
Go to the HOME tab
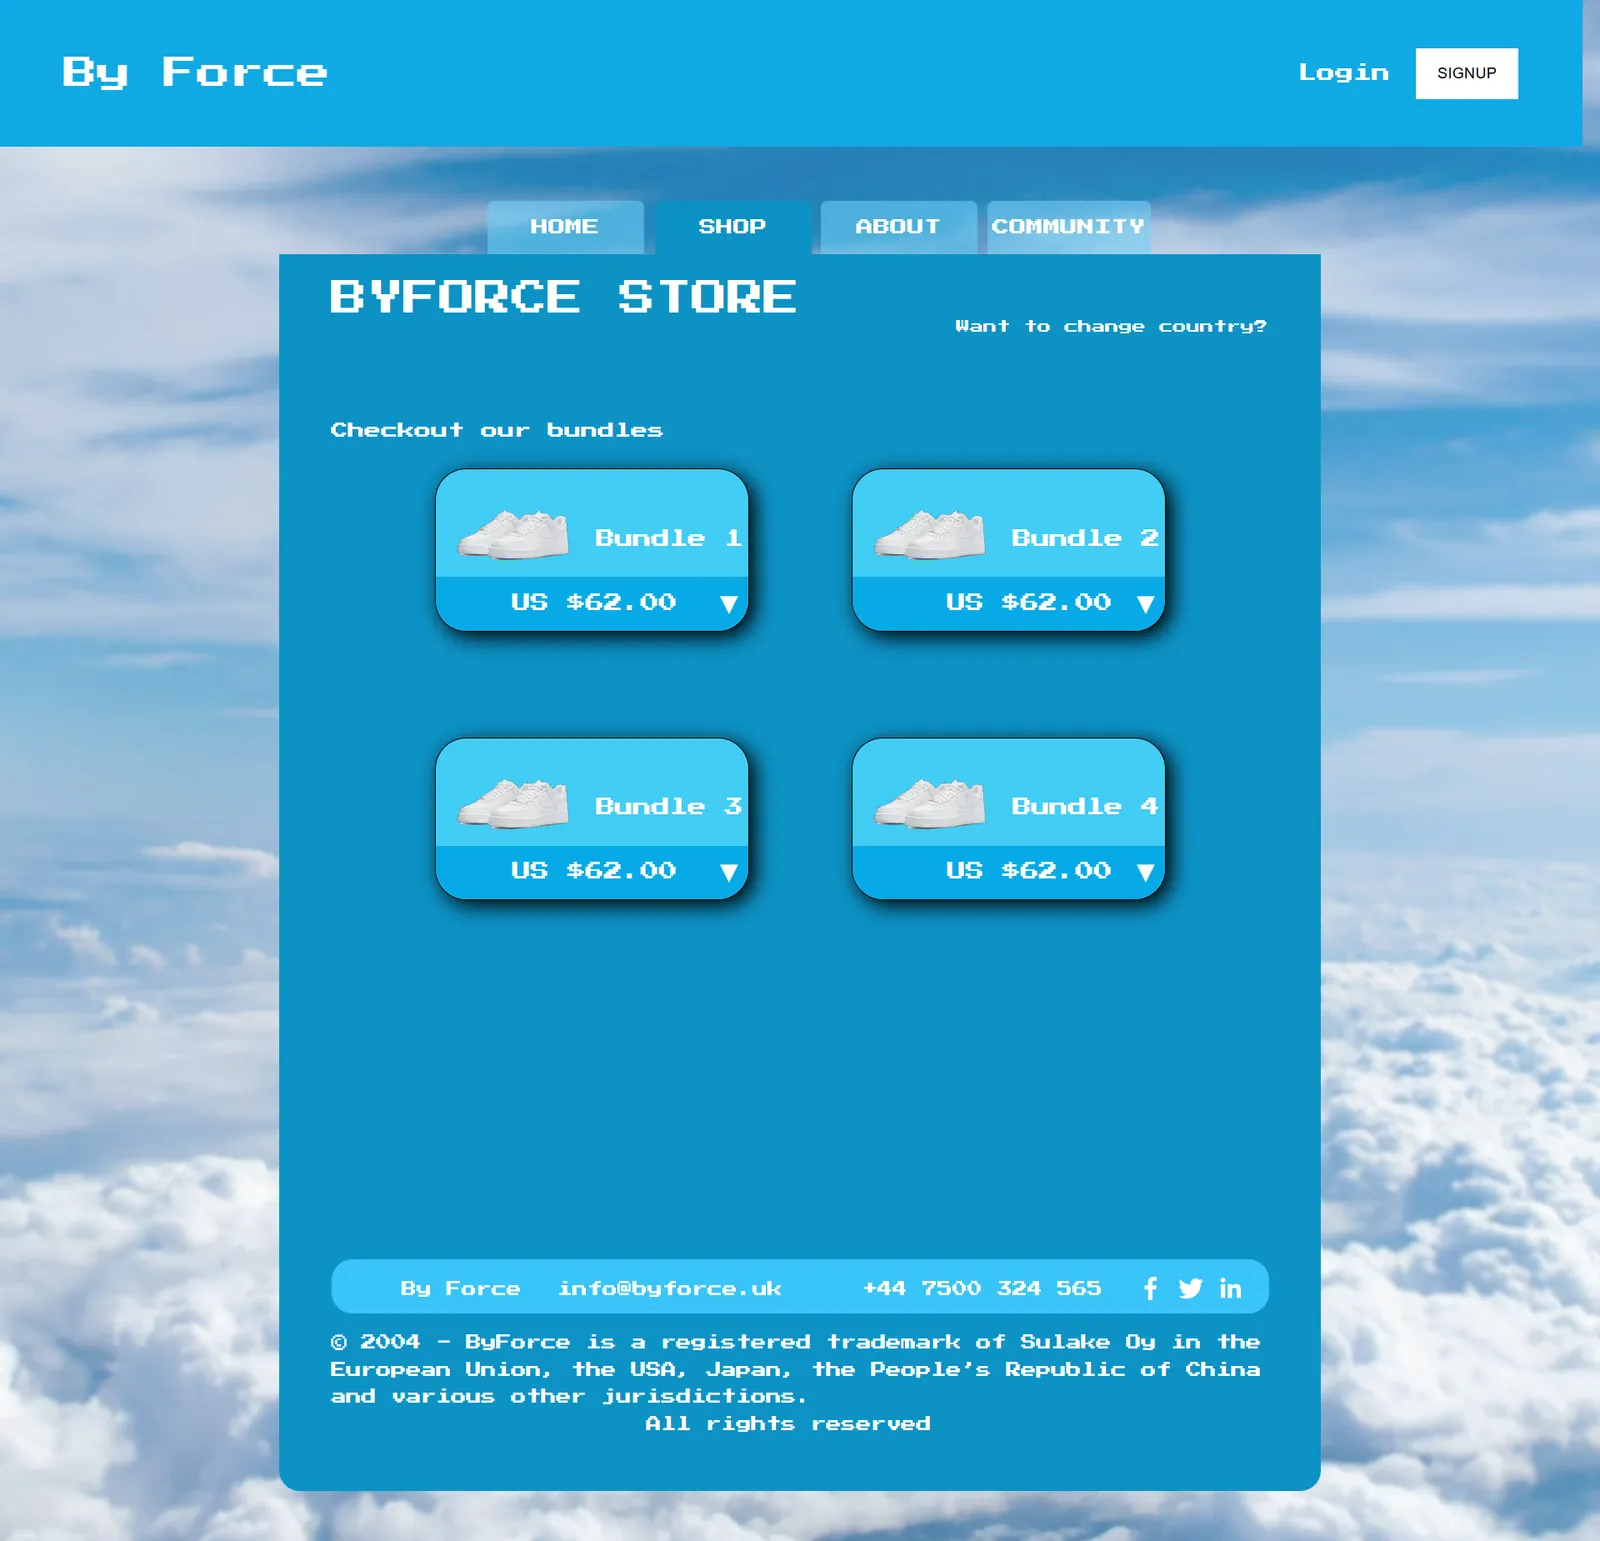point(565,227)
